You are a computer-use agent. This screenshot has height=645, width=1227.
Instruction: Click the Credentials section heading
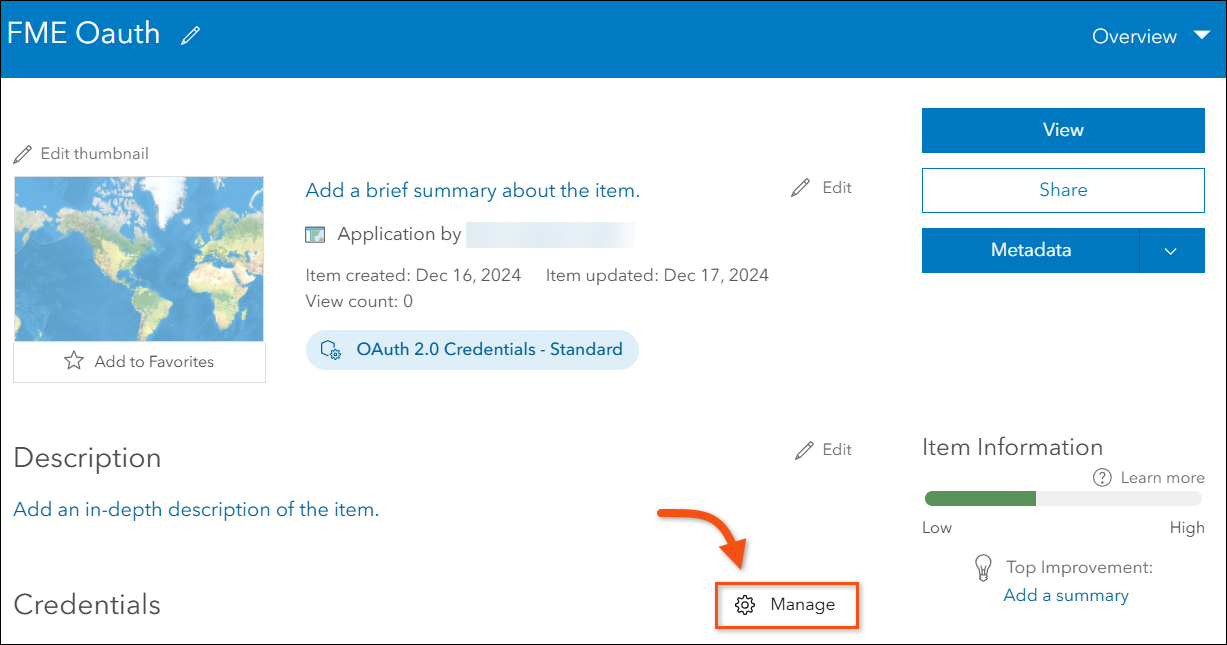pos(87,605)
